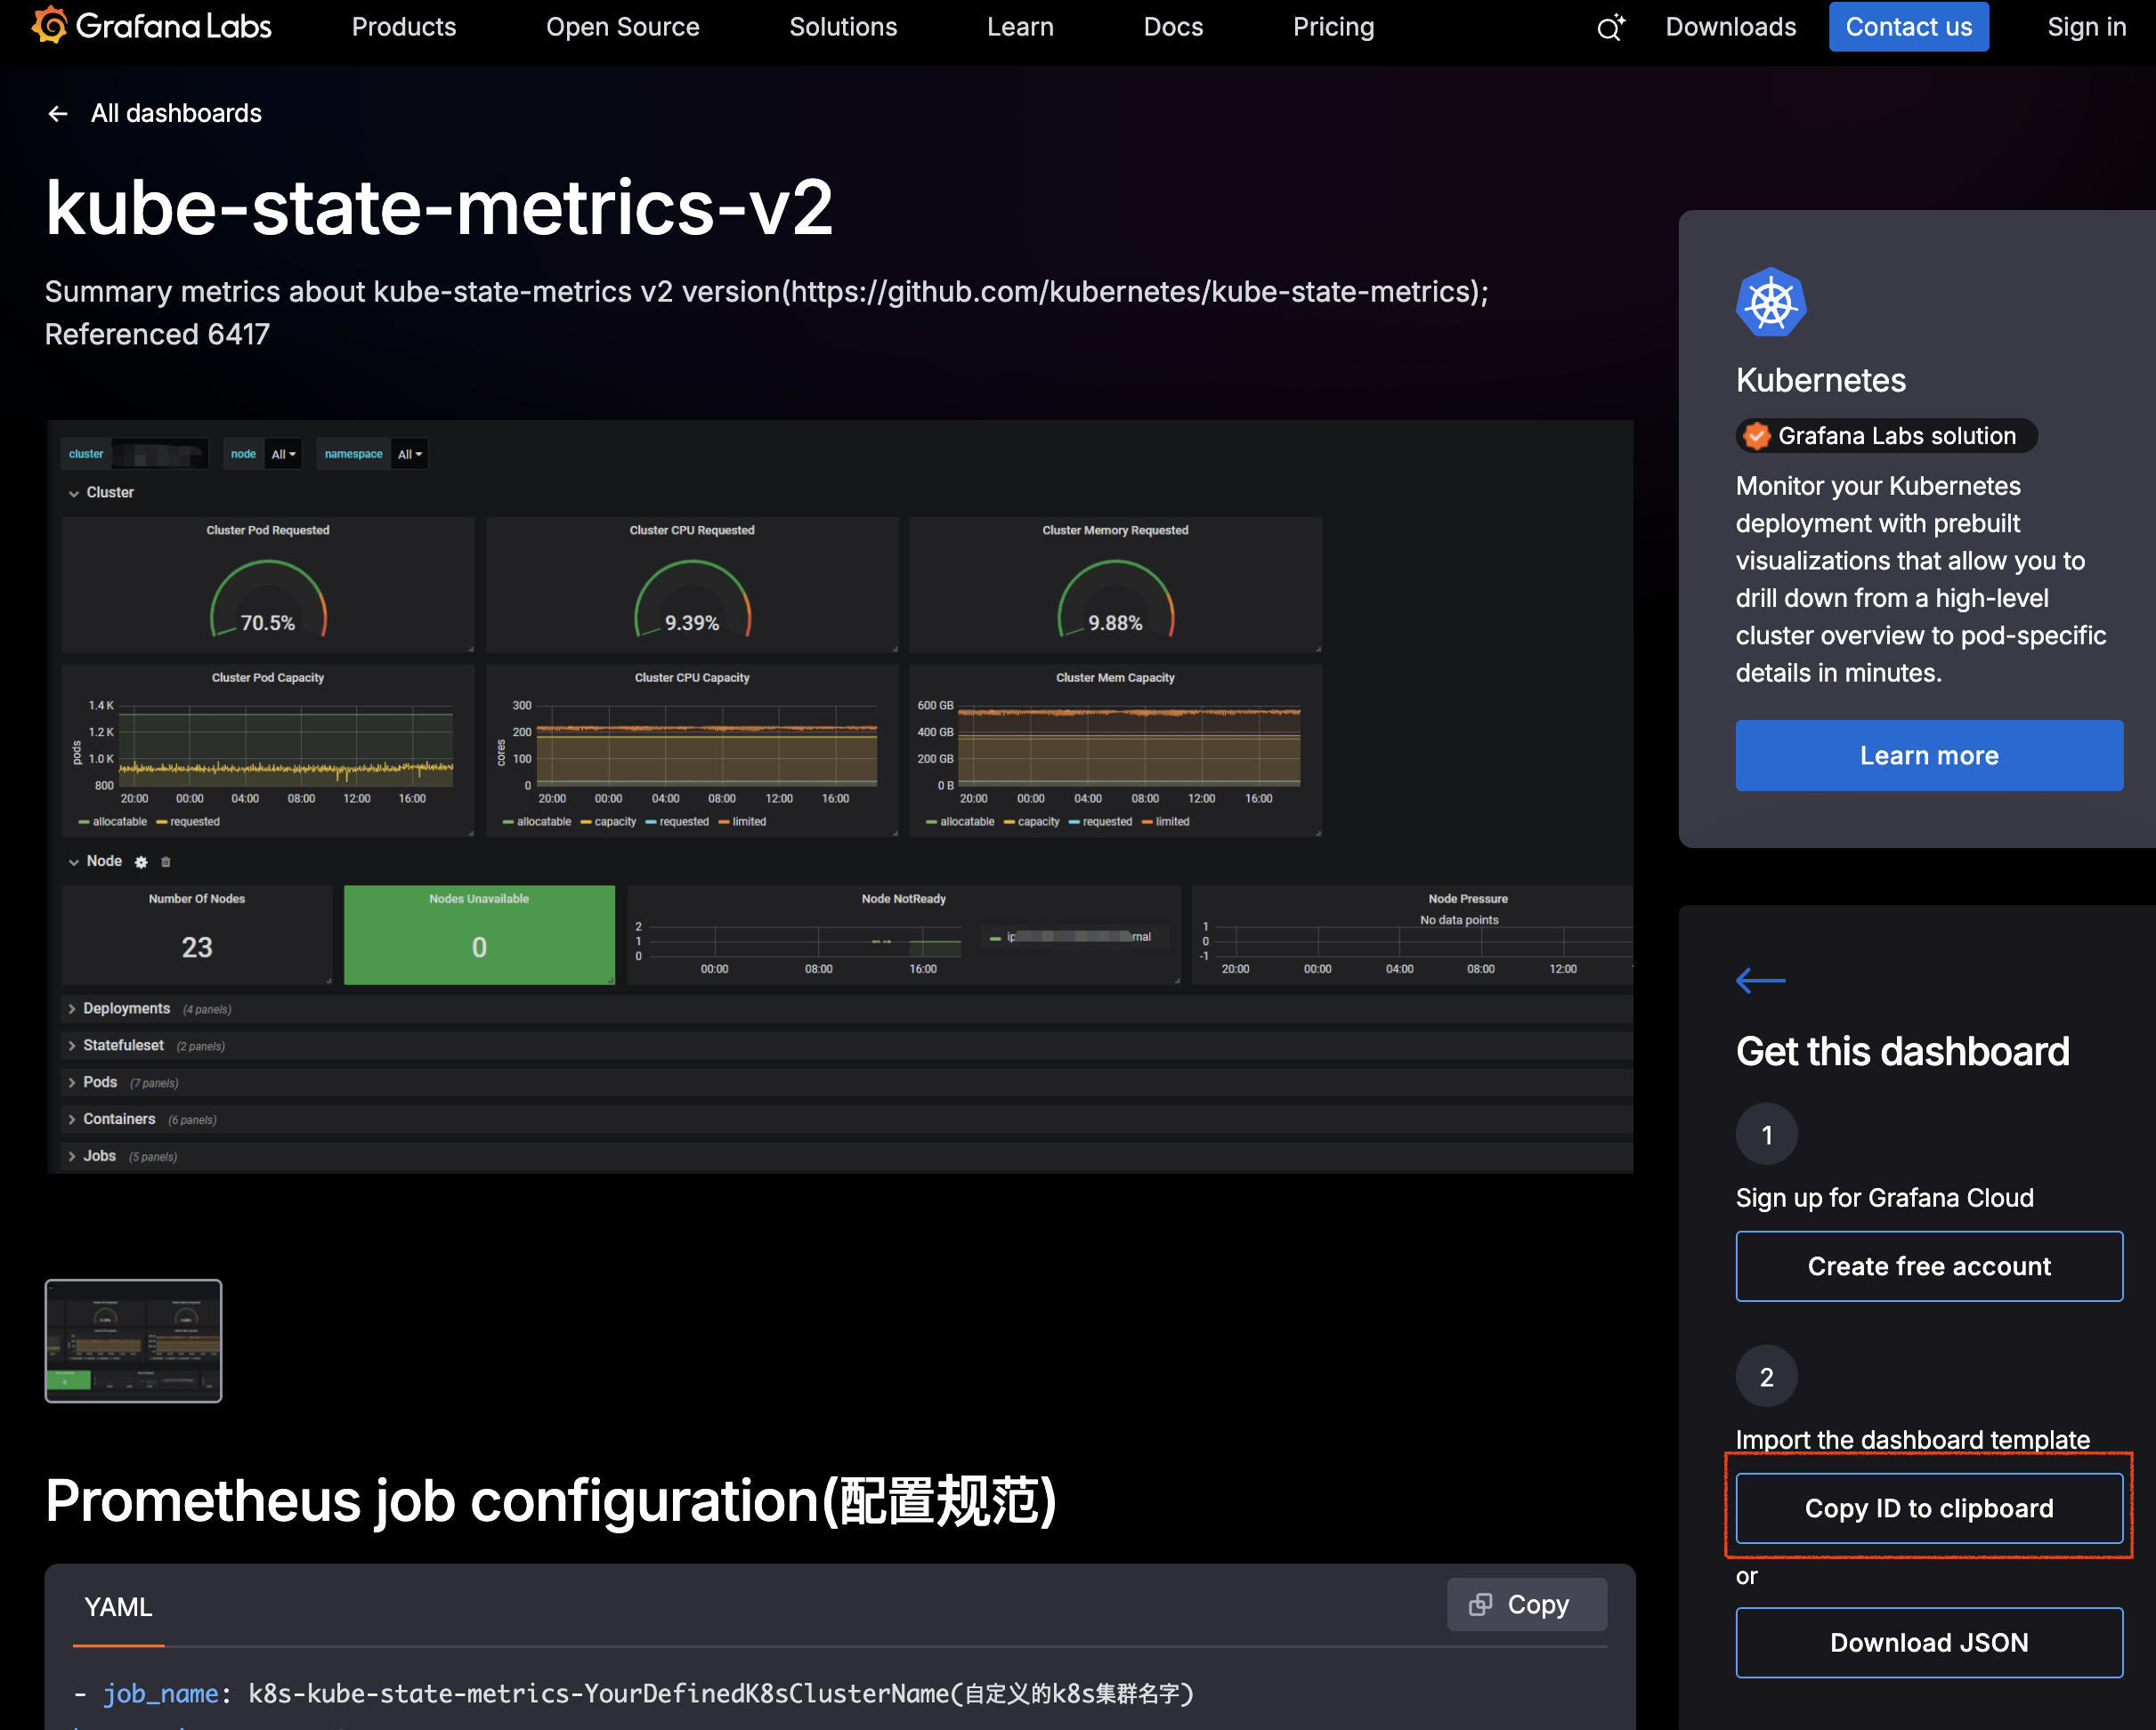Click the copy icon in YAML block

click(x=1480, y=1604)
